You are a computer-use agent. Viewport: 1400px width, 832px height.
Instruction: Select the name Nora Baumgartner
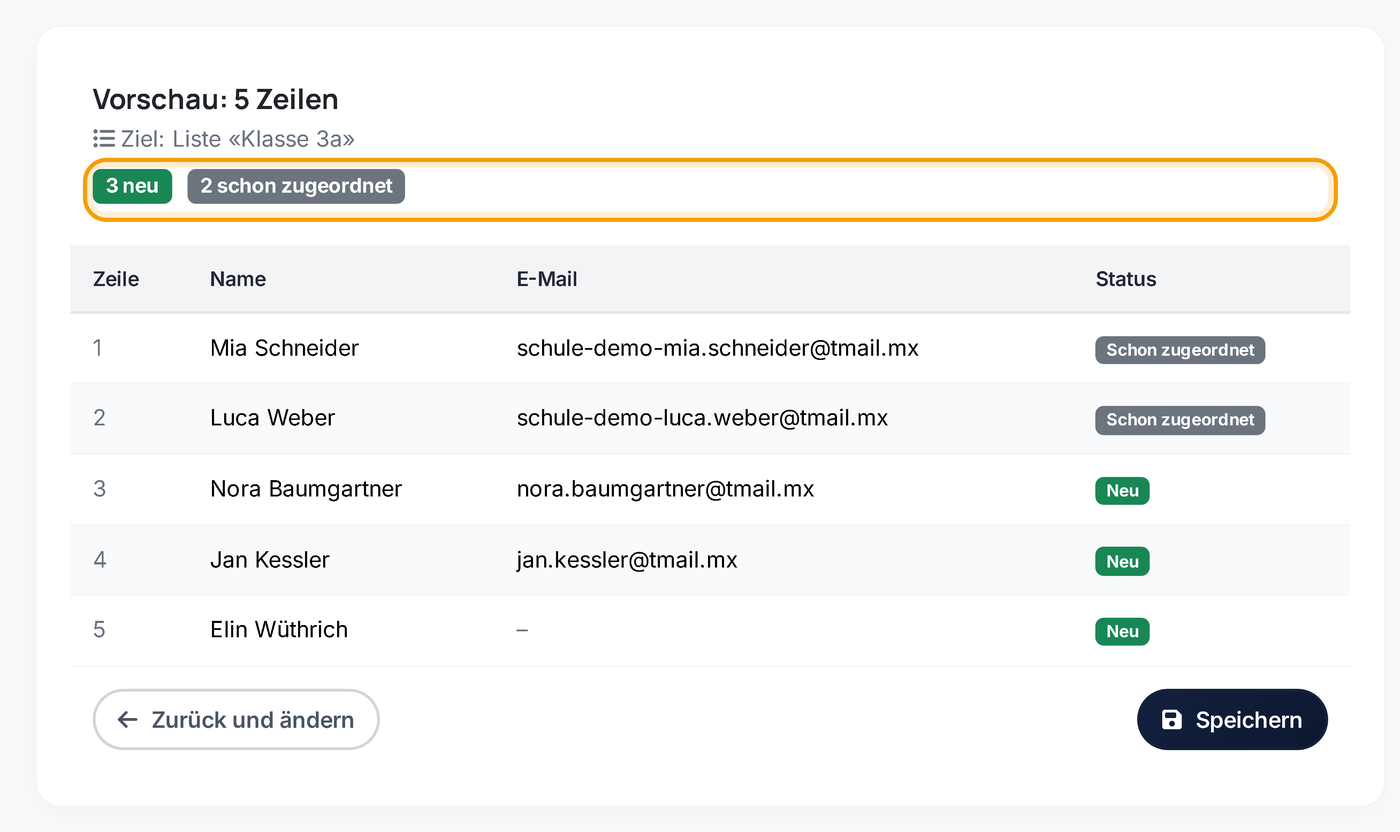point(306,489)
